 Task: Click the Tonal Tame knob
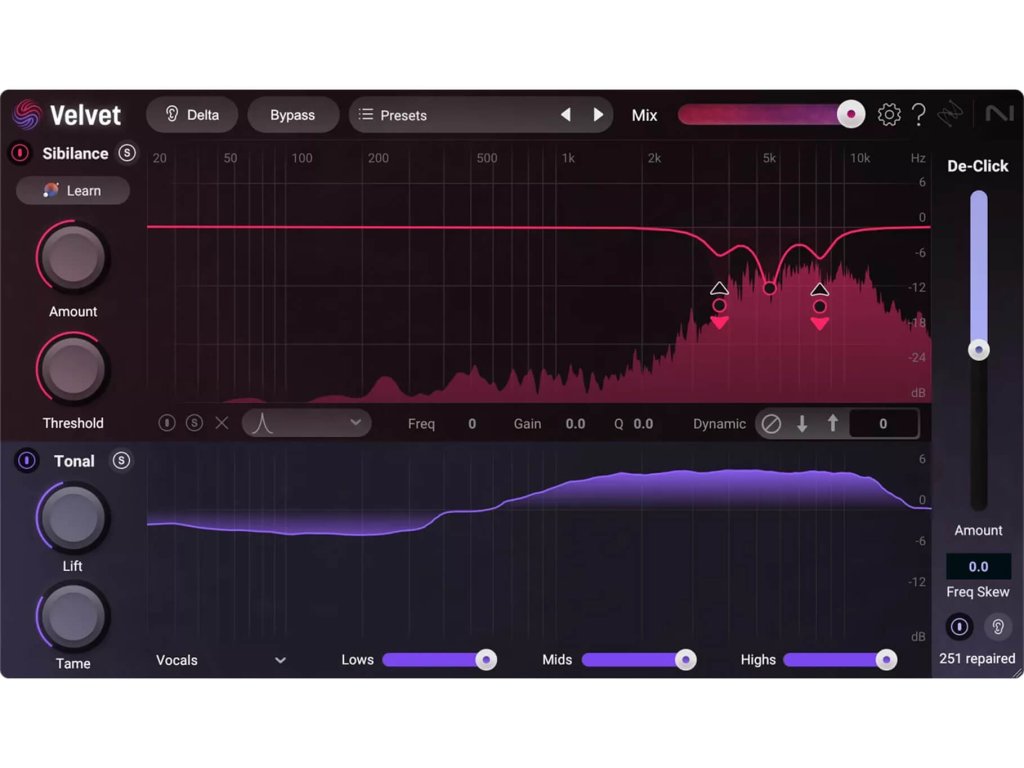(72, 616)
